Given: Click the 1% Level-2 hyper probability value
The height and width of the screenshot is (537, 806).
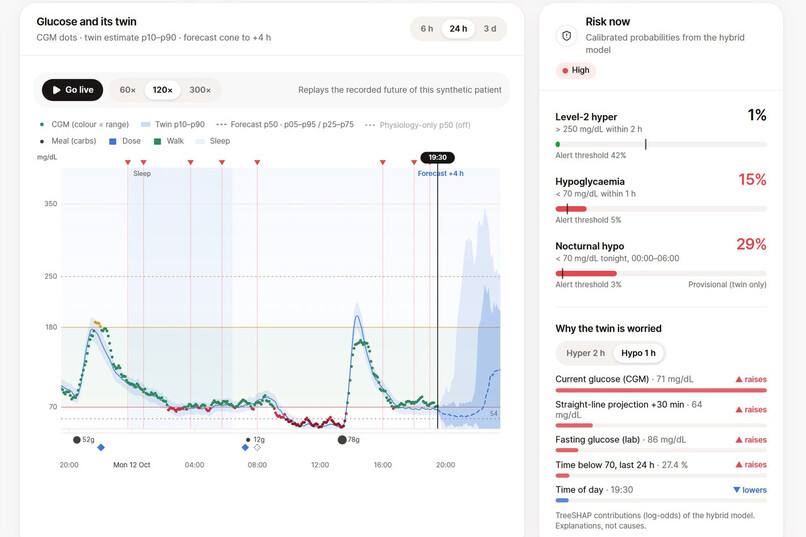Looking at the screenshot, I should tap(757, 115).
